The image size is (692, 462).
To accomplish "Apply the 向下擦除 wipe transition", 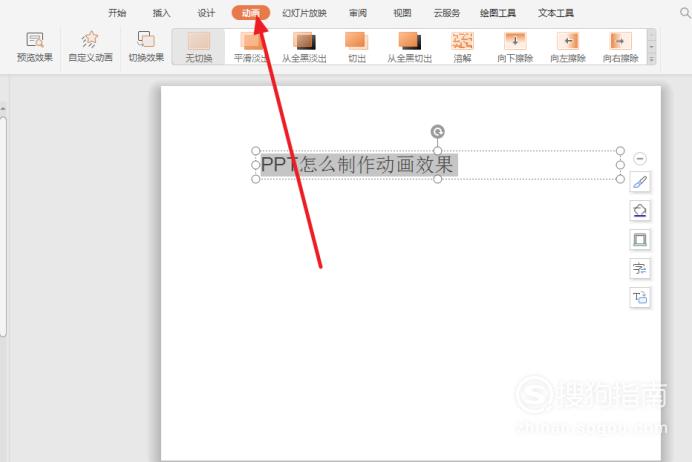I will [x=515, y=47].
